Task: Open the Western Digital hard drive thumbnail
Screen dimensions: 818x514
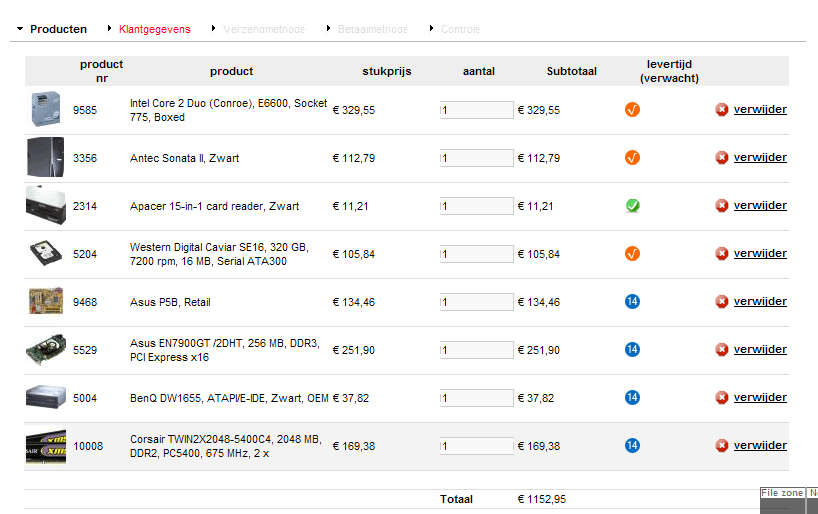Action: click(x=46, y=253)
